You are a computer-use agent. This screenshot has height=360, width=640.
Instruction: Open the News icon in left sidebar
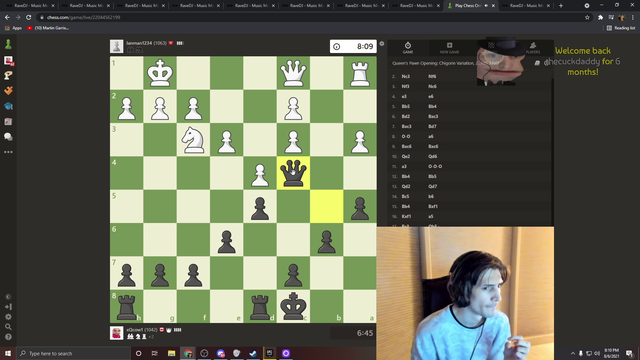[x=8, y=122]
